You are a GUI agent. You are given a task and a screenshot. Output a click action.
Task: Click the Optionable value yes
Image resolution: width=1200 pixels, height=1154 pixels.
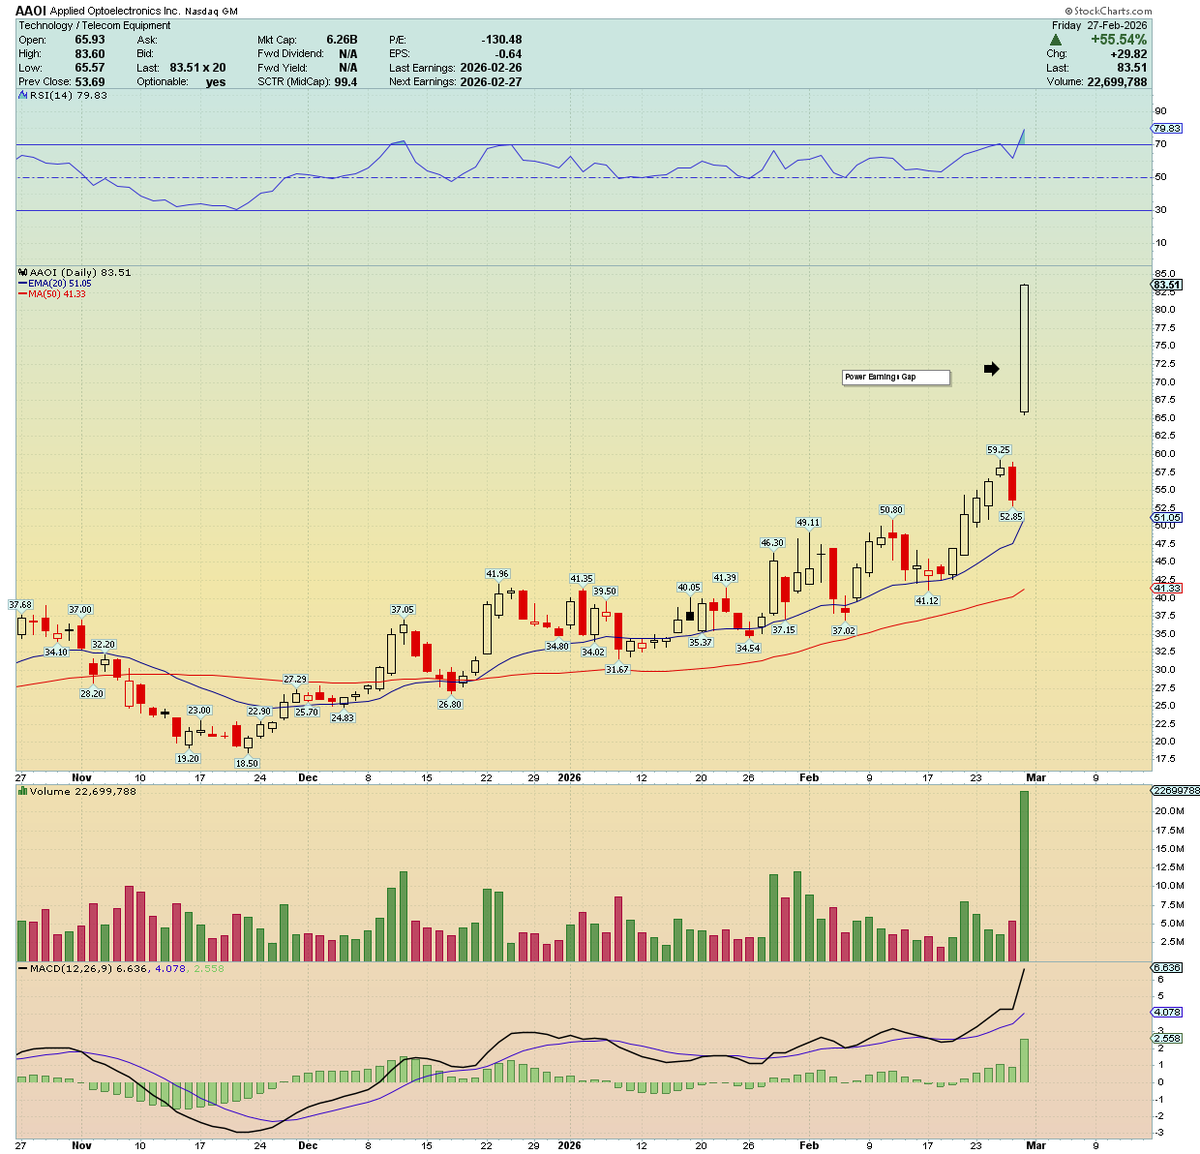[x=216, y=82]
